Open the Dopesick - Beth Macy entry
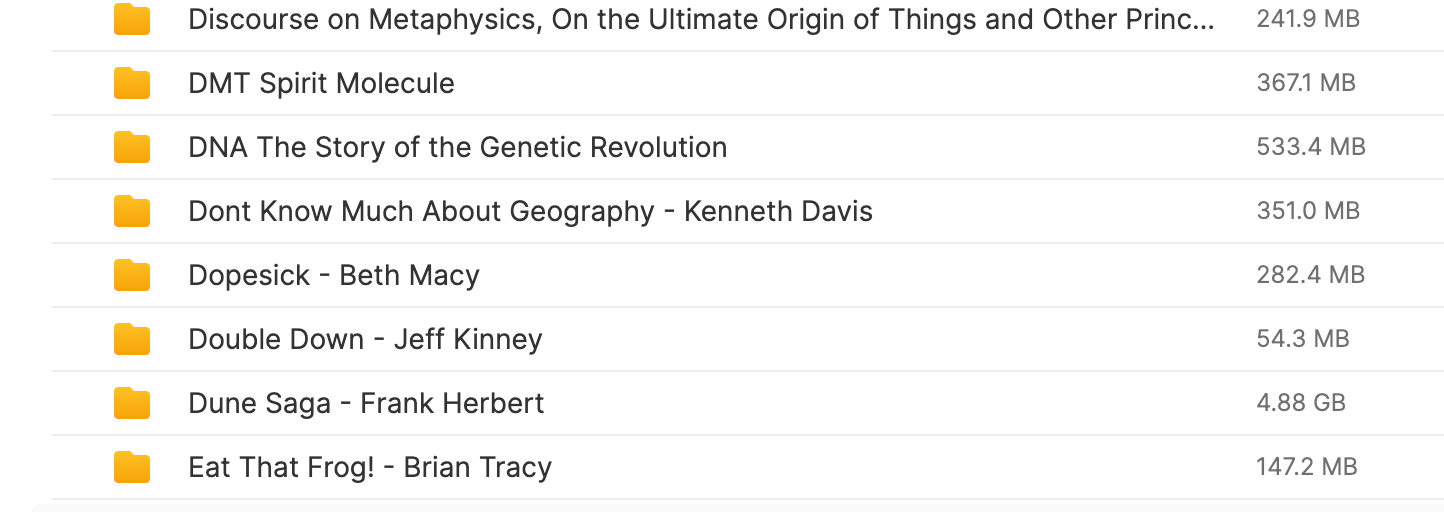Screen dimensions: 1444x512 pos(334,275)
